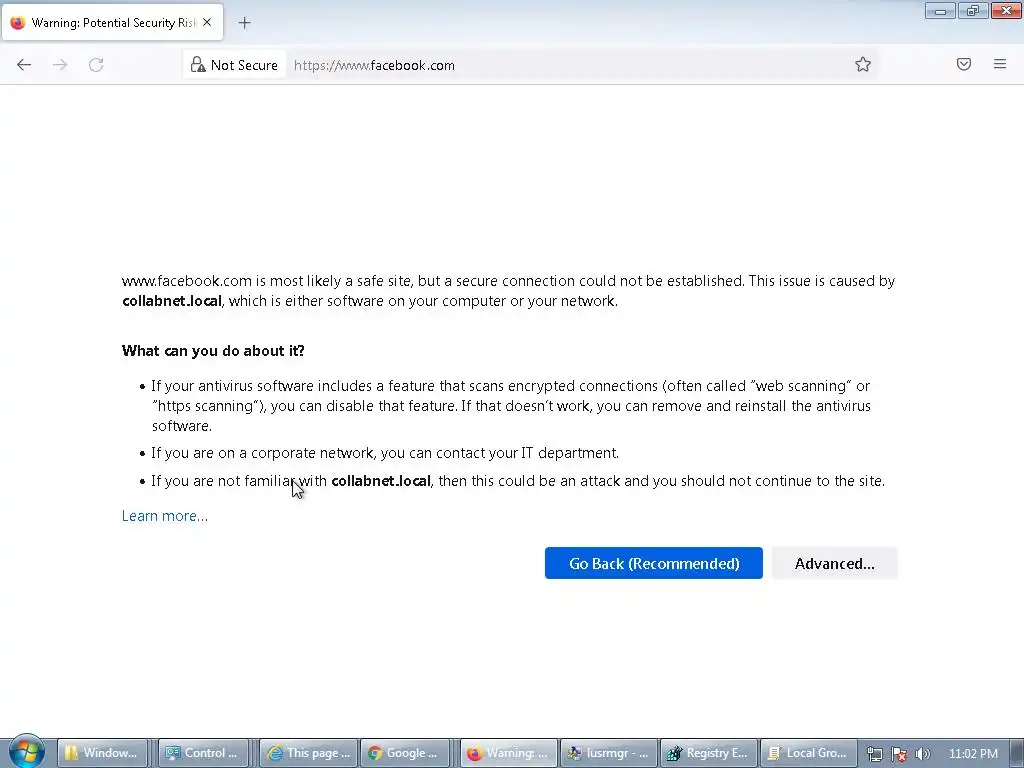Open the Advanced... options
The height and width of the screenshot is (768, 1024).
click(x=835, y=563)
